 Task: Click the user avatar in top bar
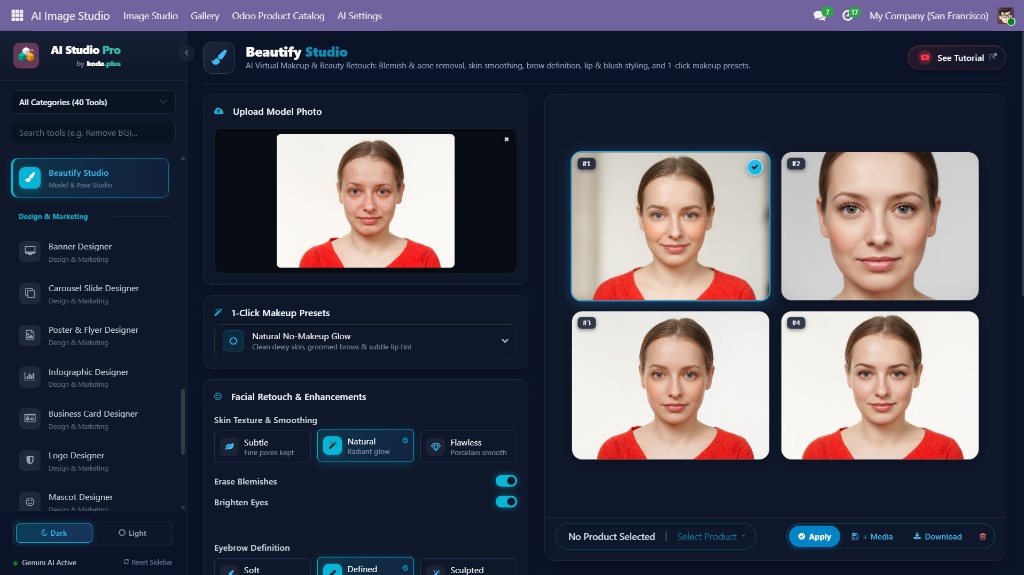tap(1006, 16)
